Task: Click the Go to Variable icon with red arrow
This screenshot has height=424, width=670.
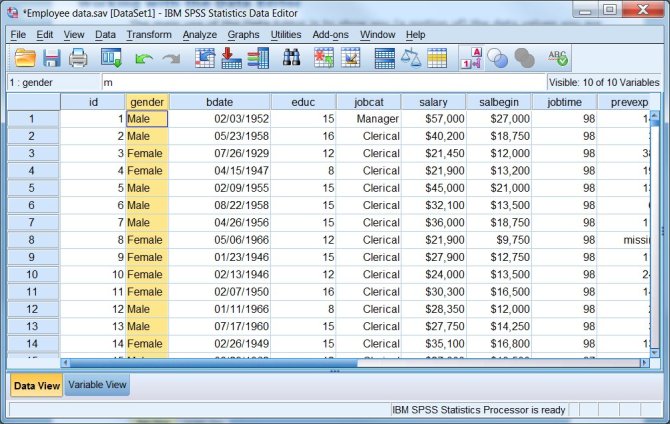Action: pyautogui.click(x=232, y=58)
